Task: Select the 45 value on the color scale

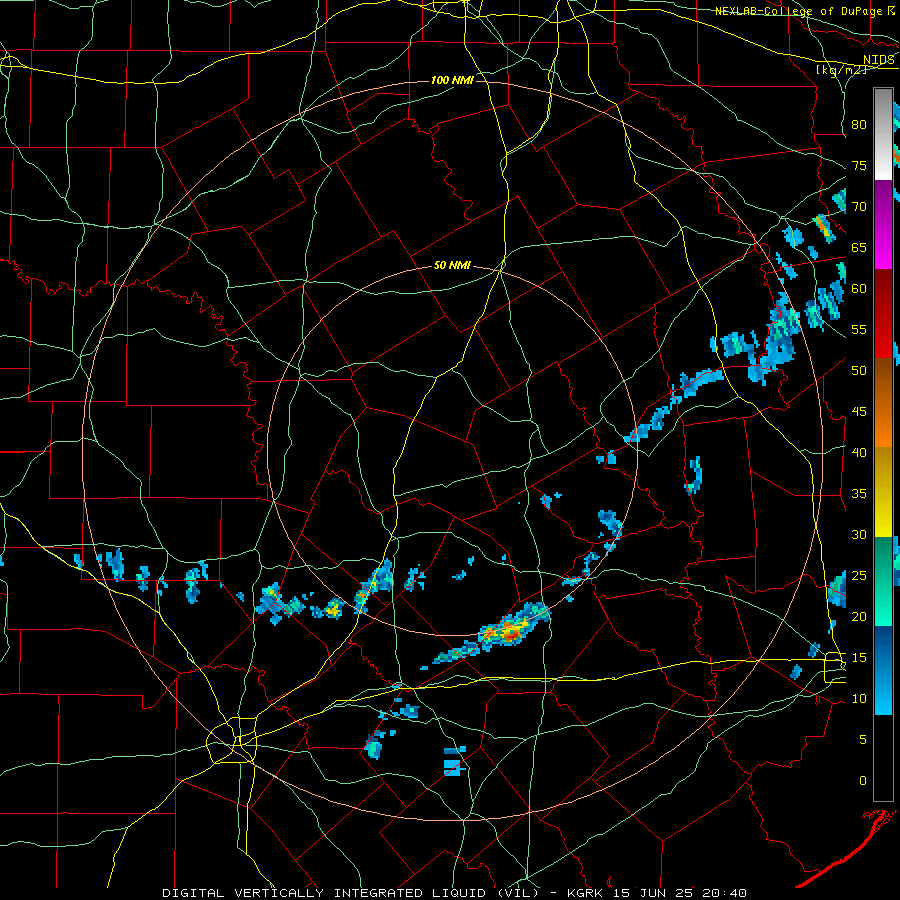Action: tap(859, 412)
